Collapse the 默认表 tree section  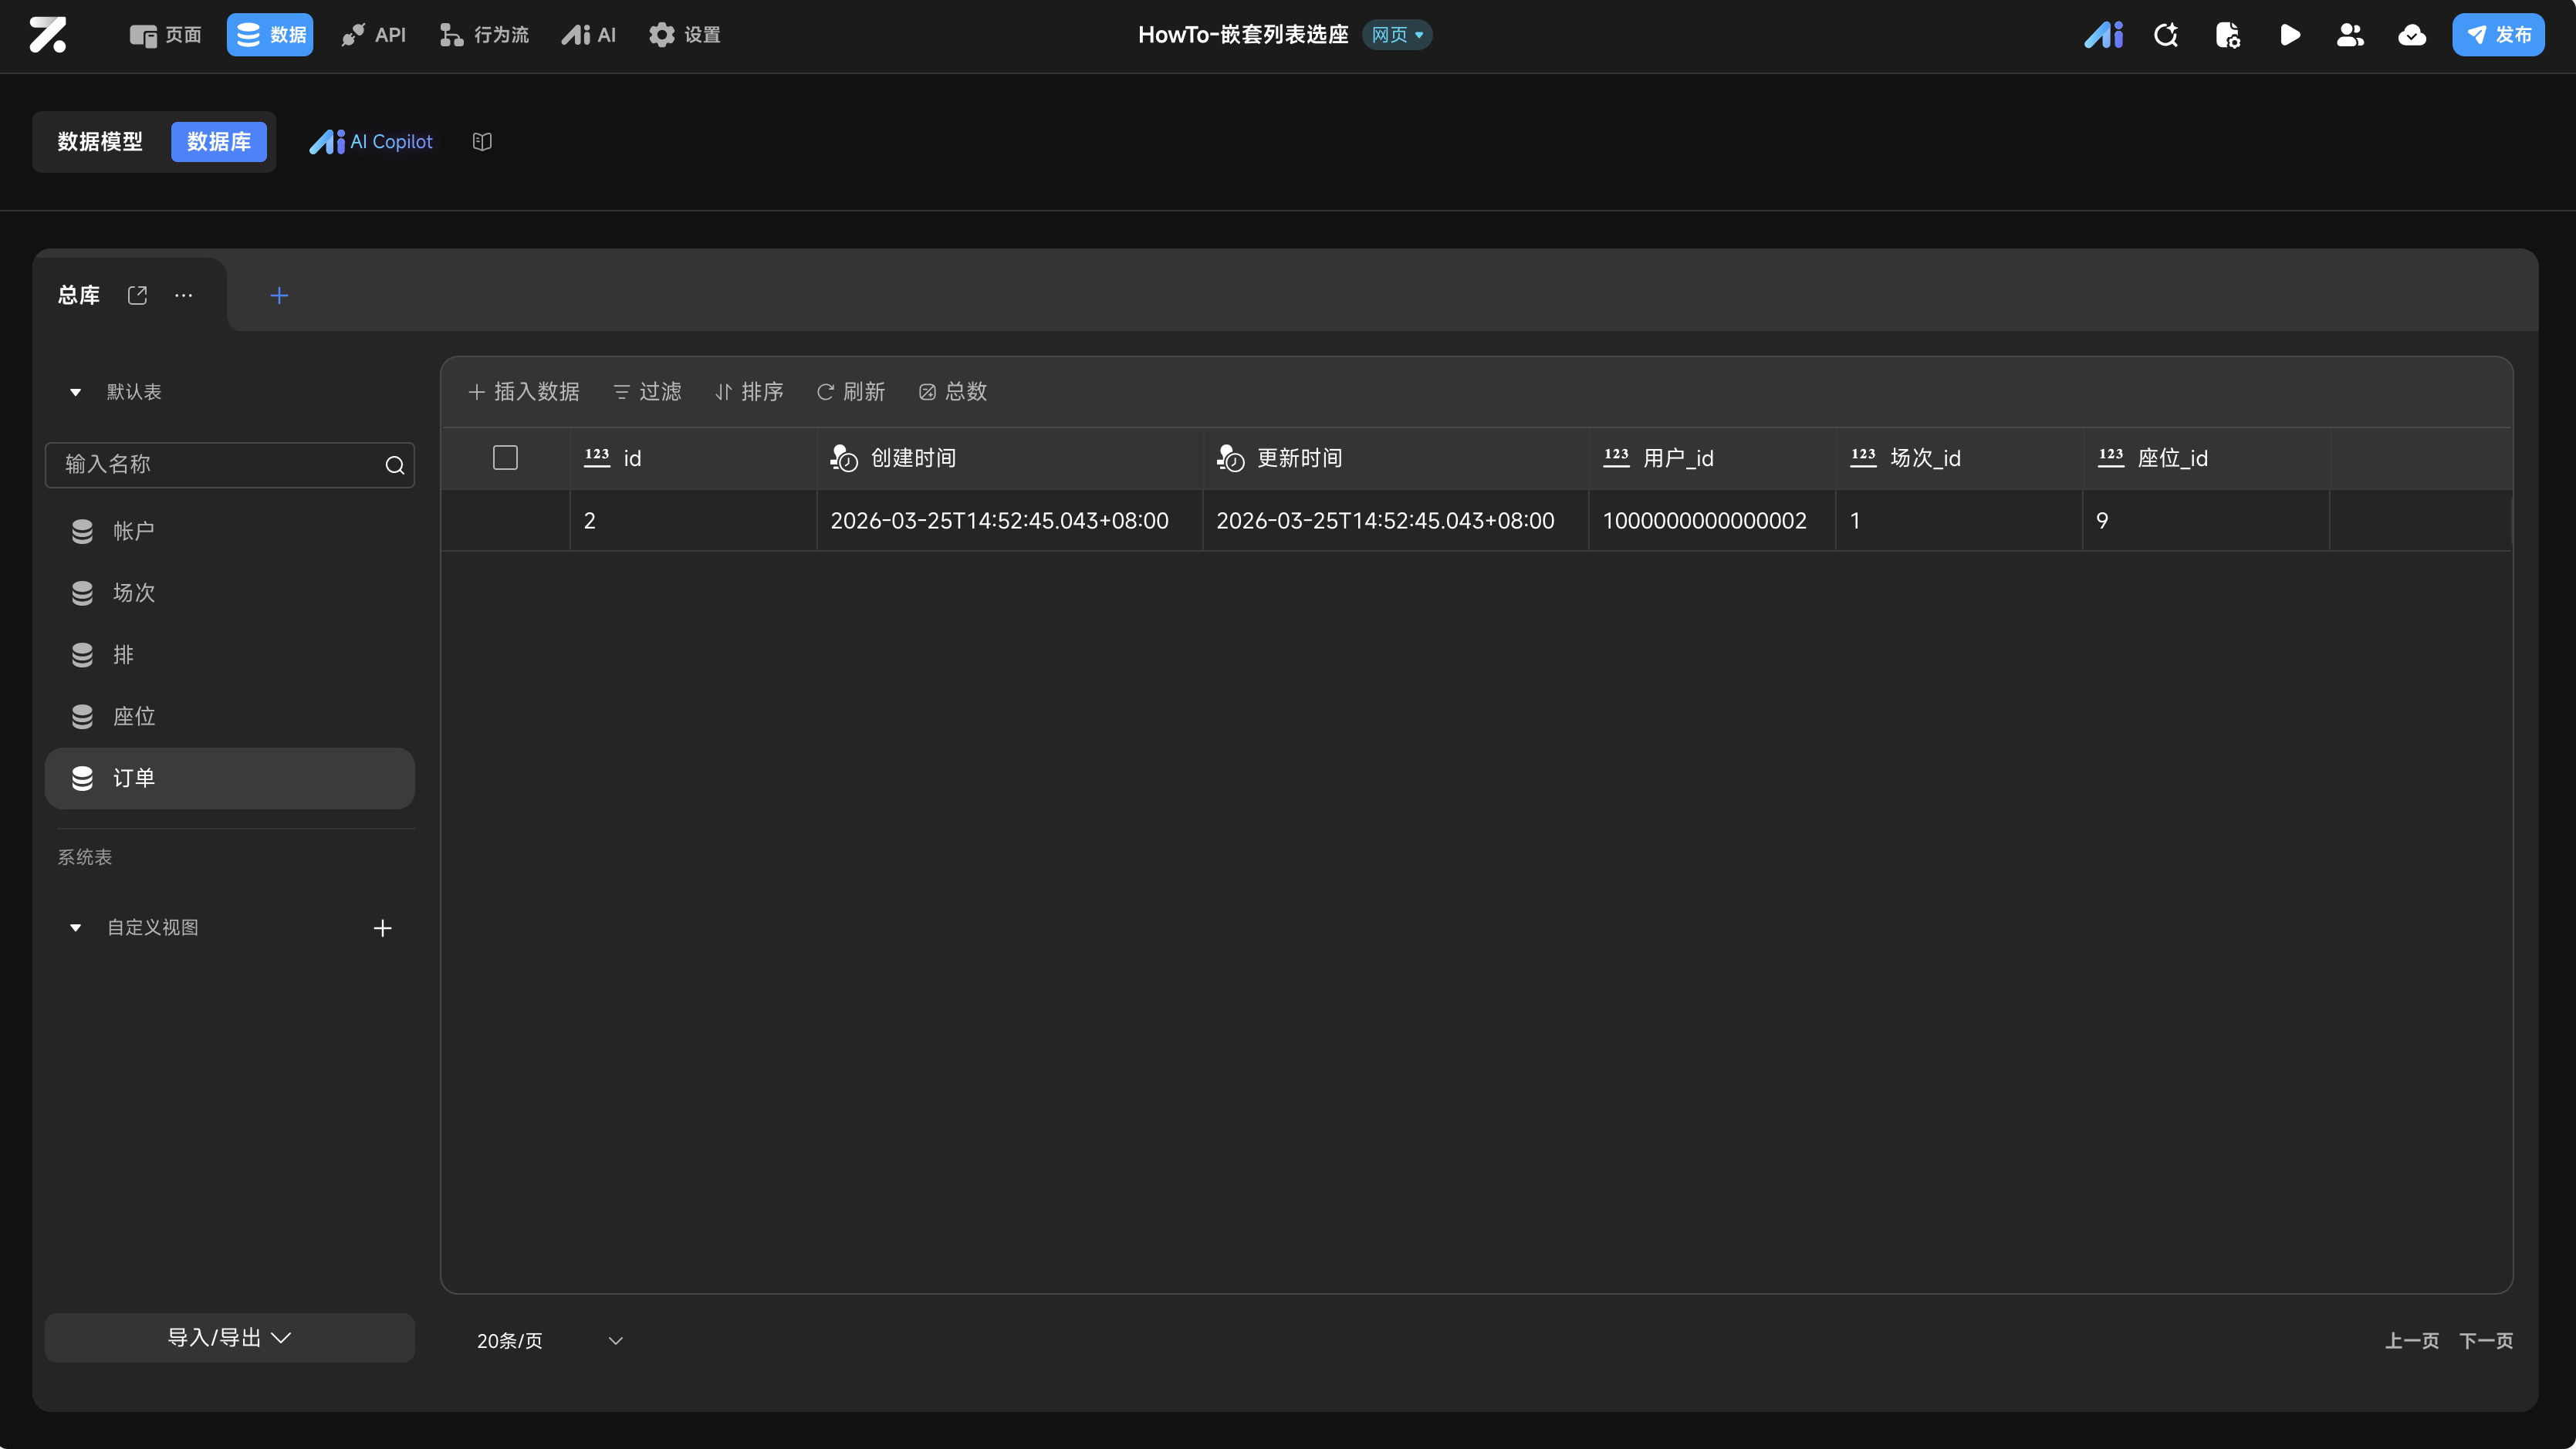[75, 392]
